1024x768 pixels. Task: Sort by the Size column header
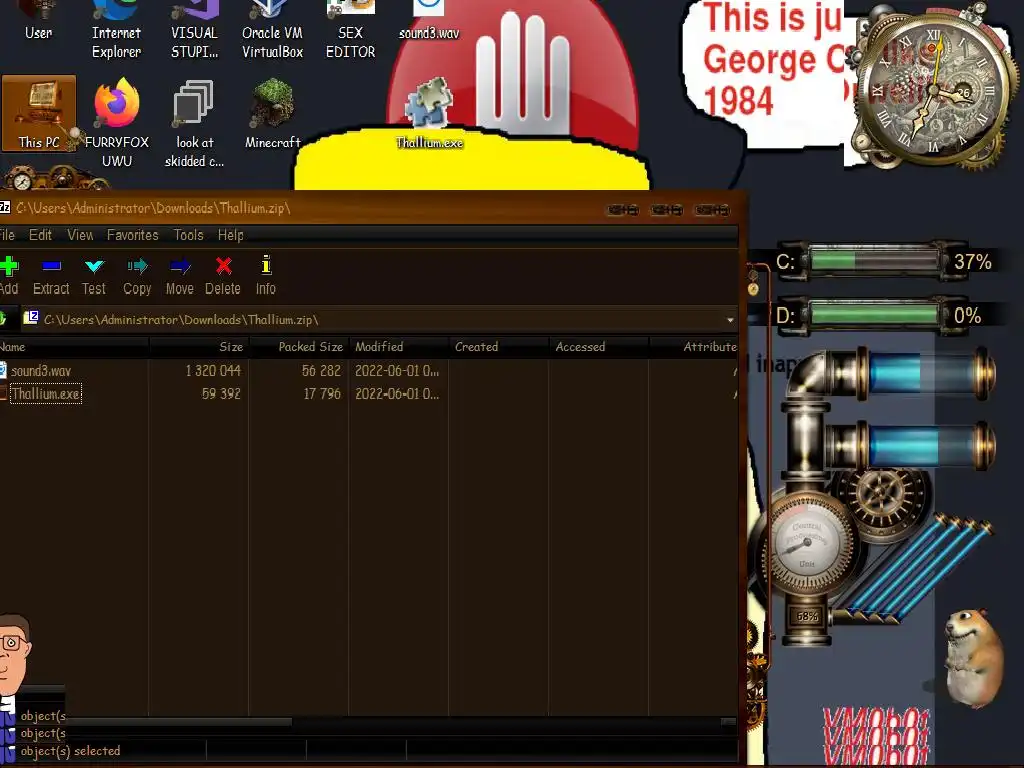pyautogui.click(x=199, y=347)
